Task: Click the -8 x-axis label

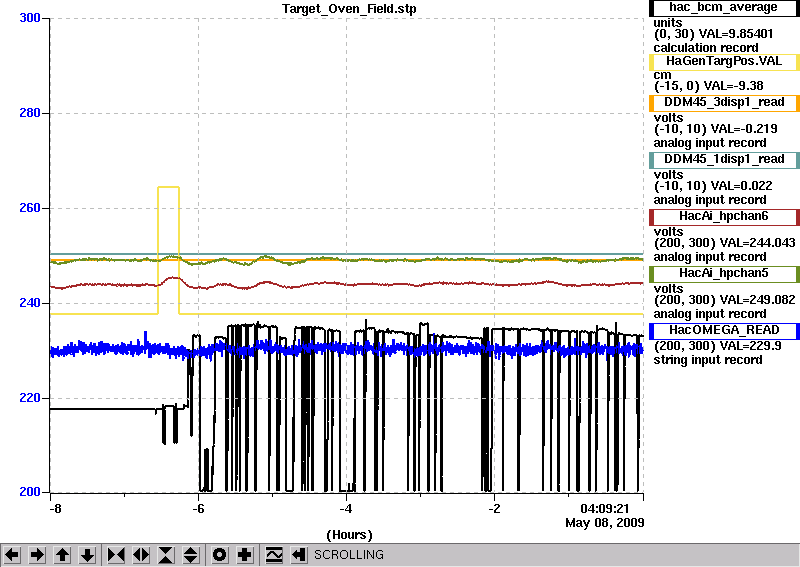Action: point(55,509)
